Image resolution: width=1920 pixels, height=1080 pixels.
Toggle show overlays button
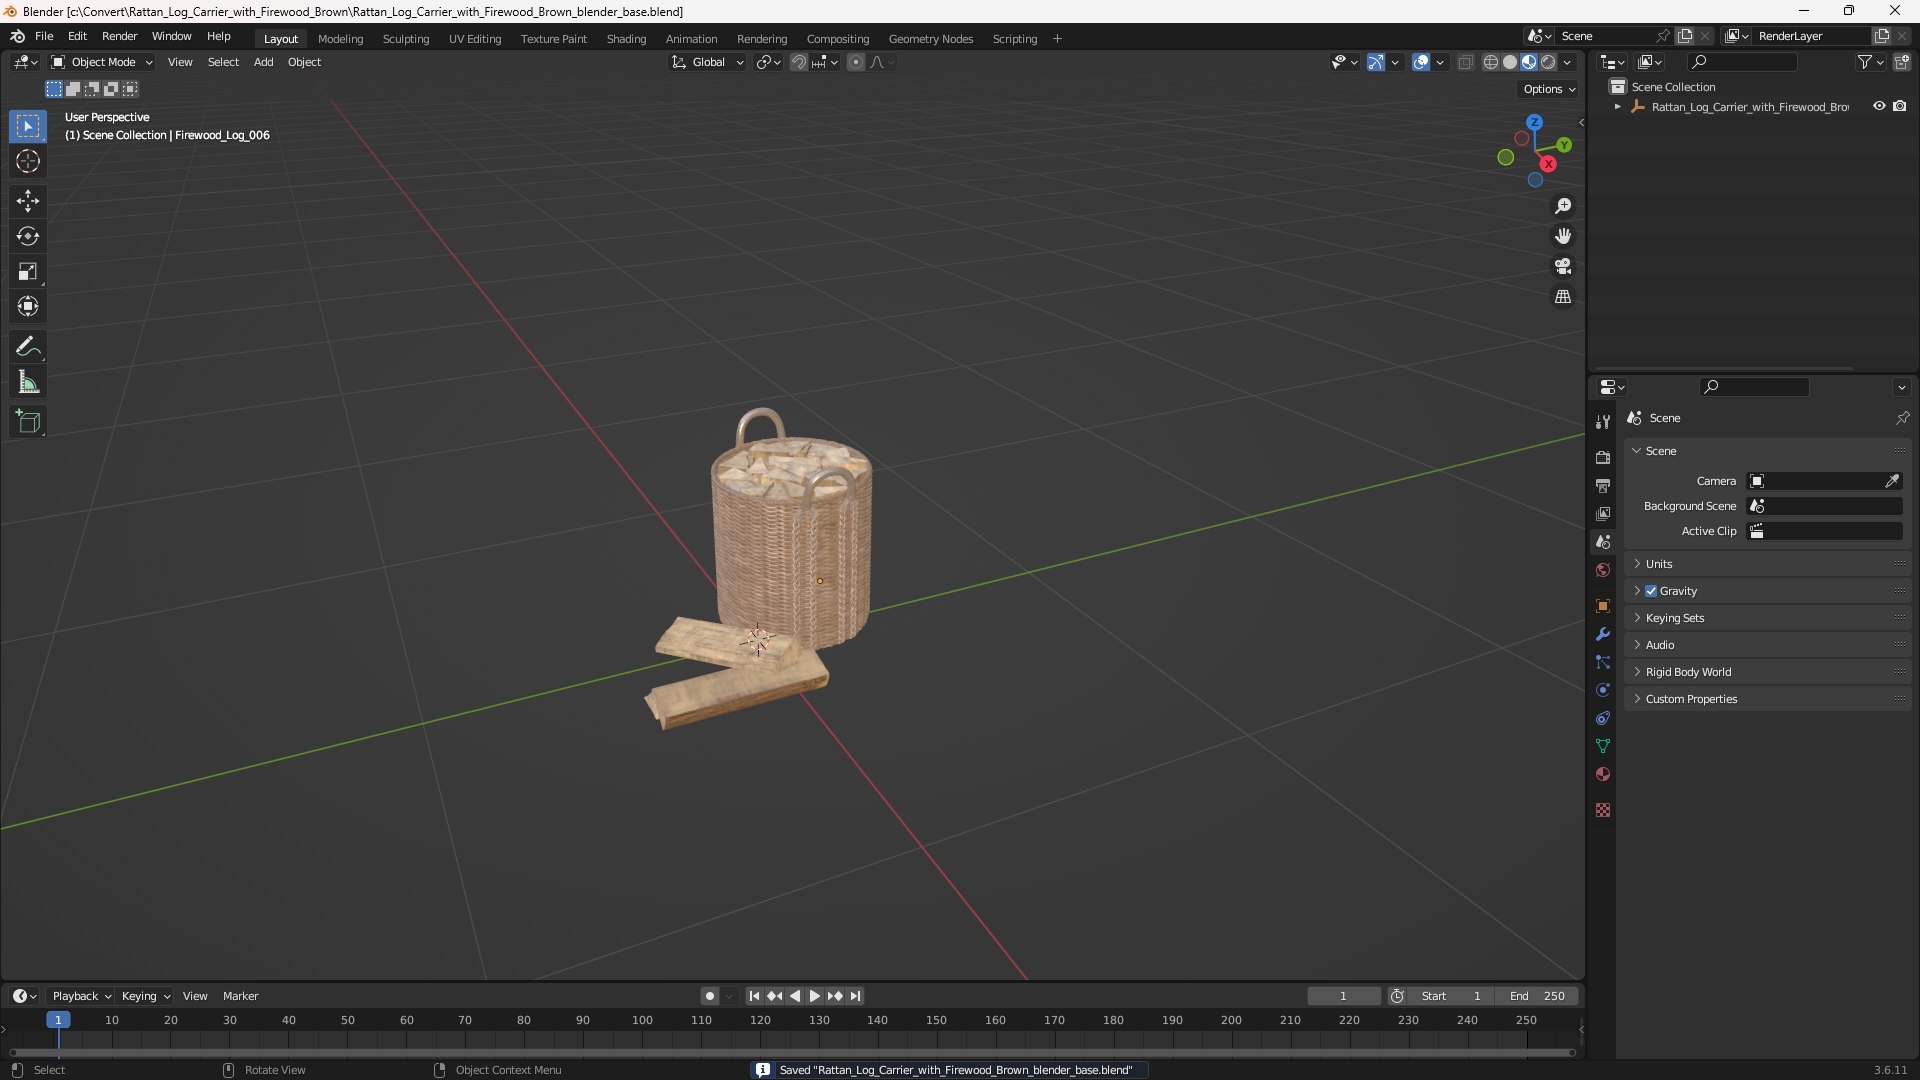[x=1421, y=62]
